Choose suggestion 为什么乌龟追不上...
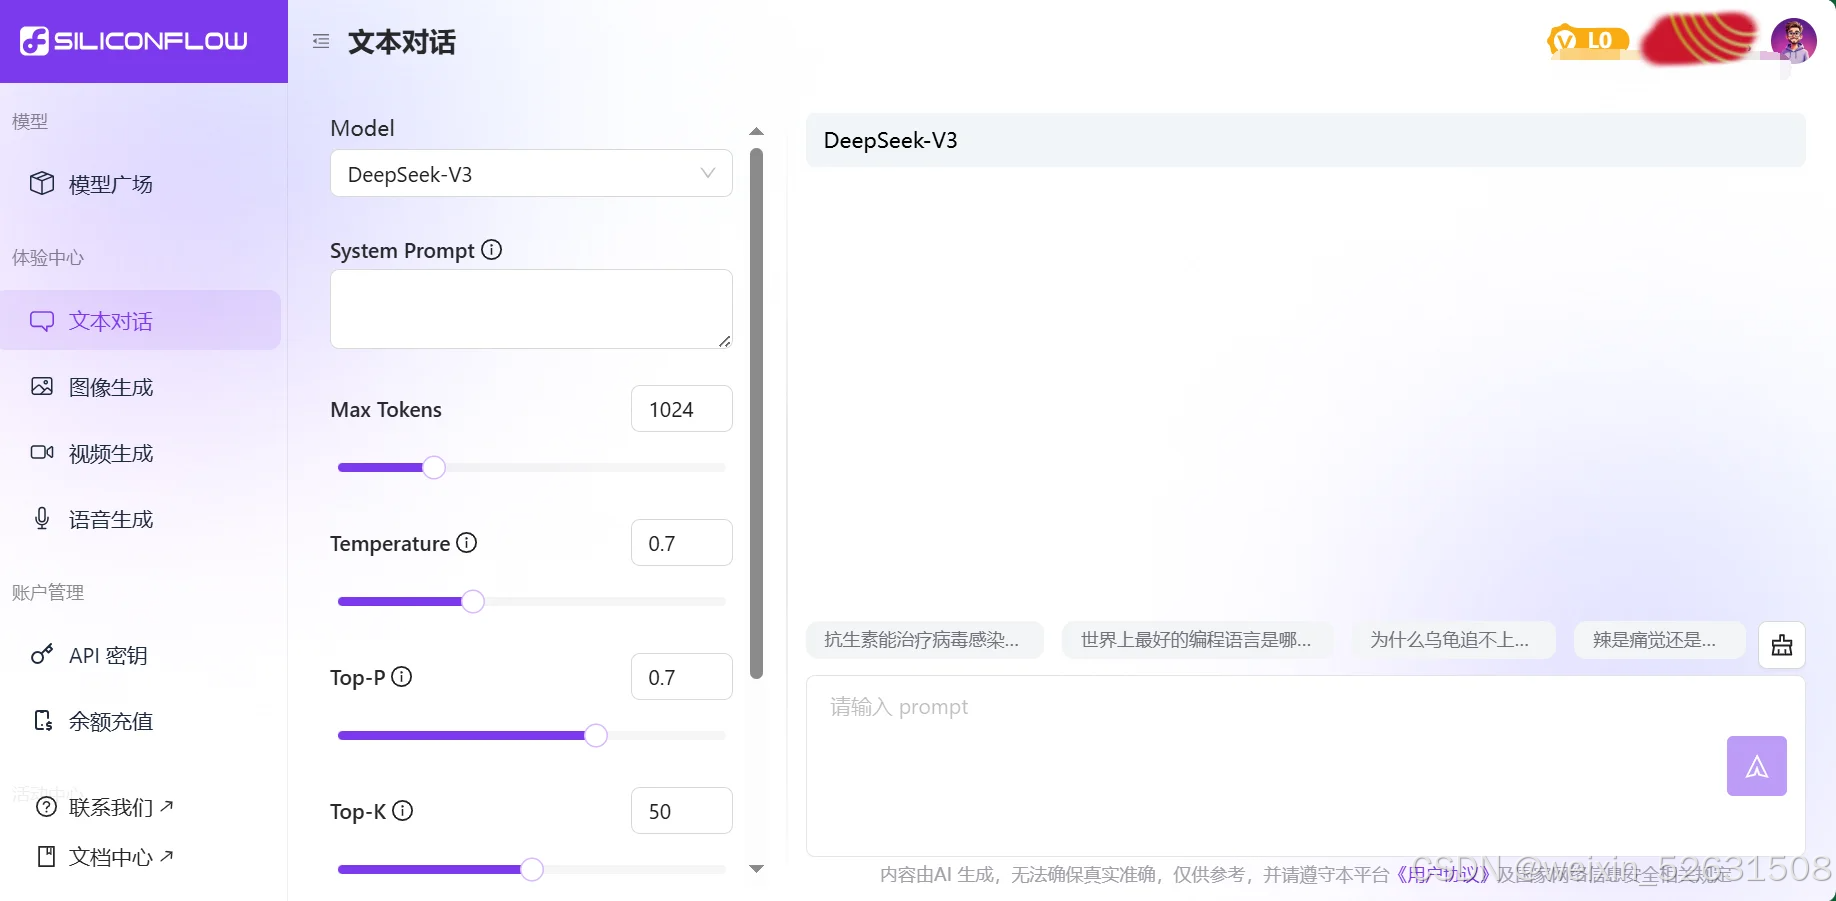This screenshot has width=1836, height=901. point(1454,640)
